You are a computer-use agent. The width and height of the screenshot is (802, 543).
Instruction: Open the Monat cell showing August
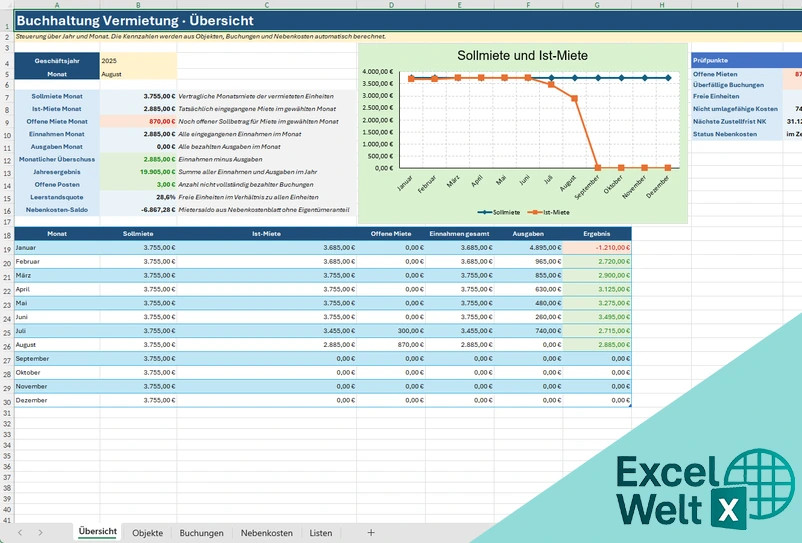point(138,74)
